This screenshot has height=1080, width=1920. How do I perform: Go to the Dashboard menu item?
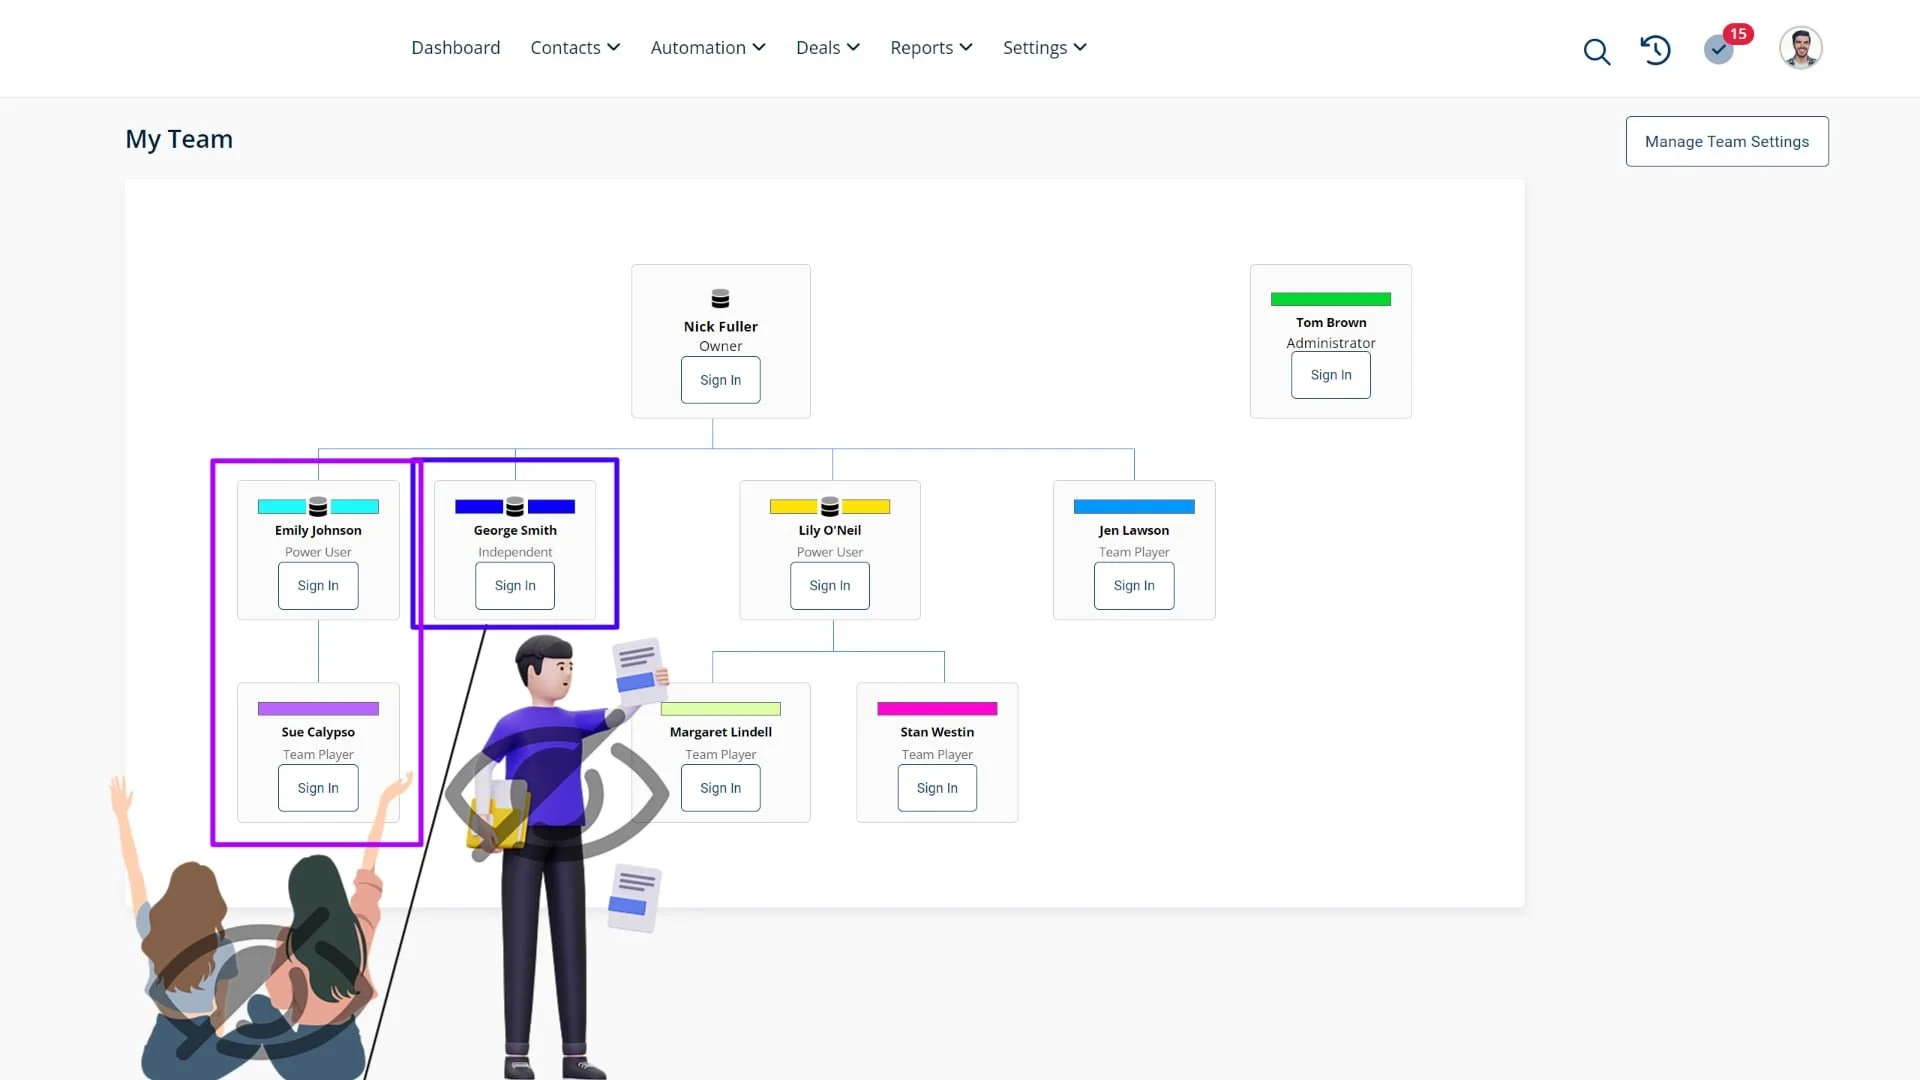click(455, 48)
